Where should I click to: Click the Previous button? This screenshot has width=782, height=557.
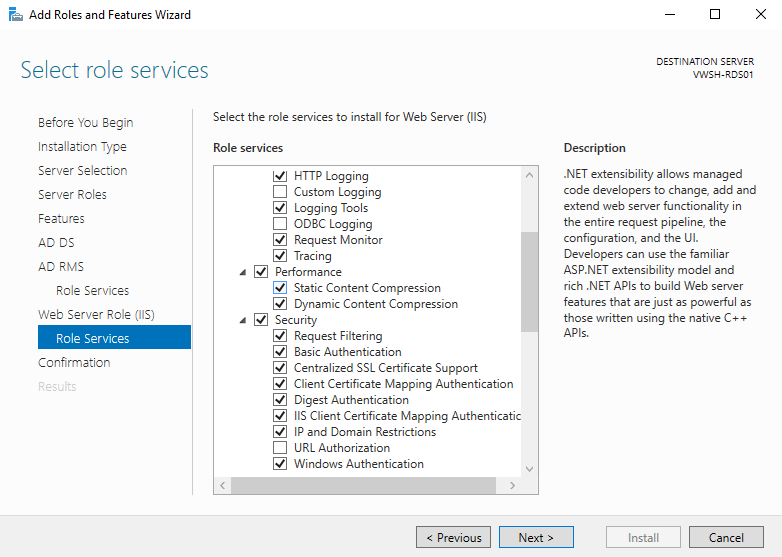pyautogui.click(x=453, y=538)
